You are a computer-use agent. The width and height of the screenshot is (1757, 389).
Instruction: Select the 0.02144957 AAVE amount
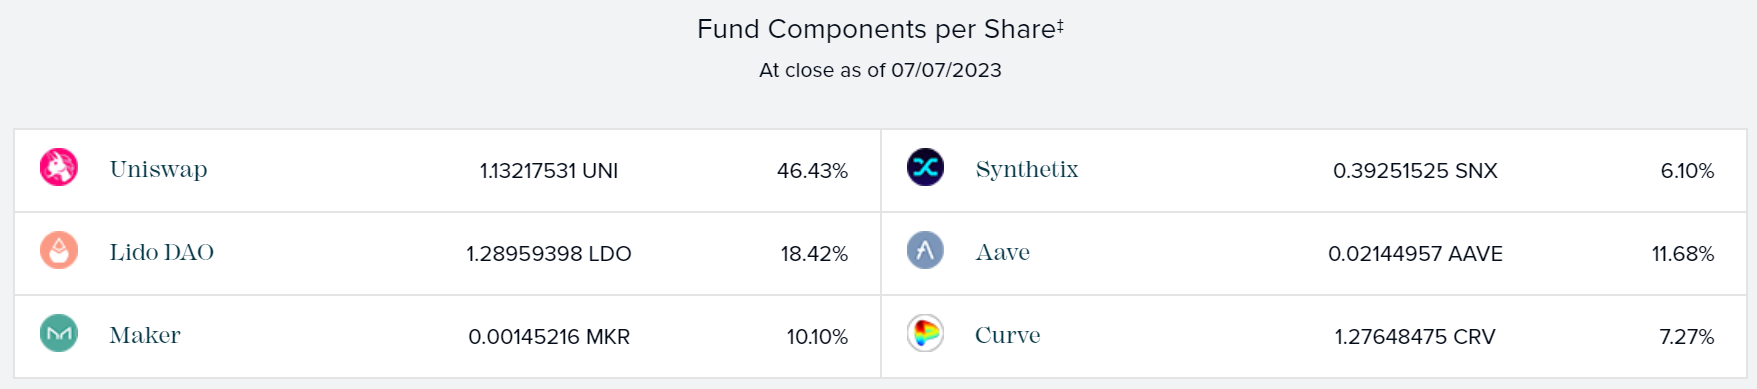click(x=1415, y=254)
